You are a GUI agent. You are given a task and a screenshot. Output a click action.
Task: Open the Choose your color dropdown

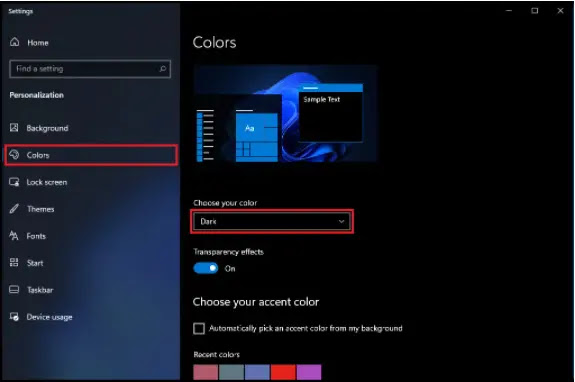tap(272, 221)
